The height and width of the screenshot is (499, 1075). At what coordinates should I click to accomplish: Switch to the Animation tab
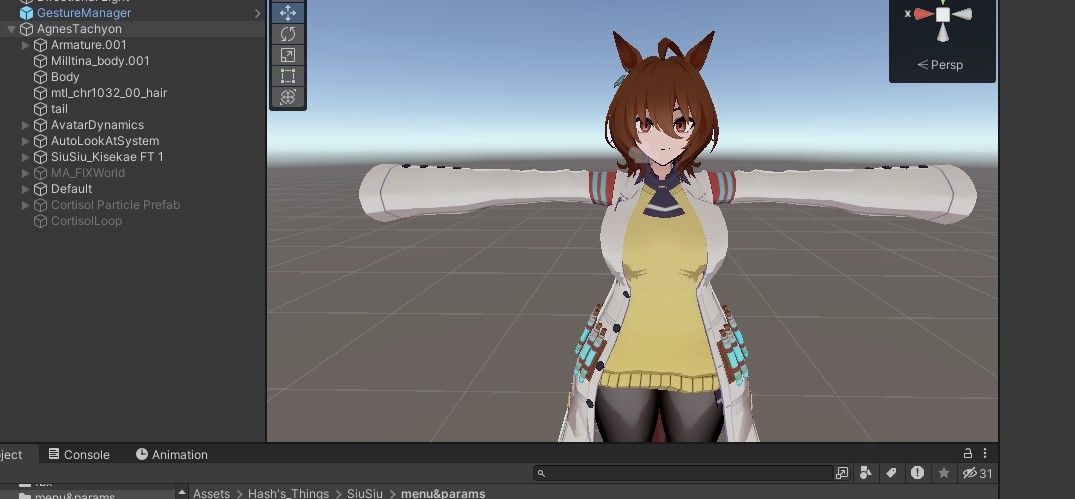[x=171, y=454]
